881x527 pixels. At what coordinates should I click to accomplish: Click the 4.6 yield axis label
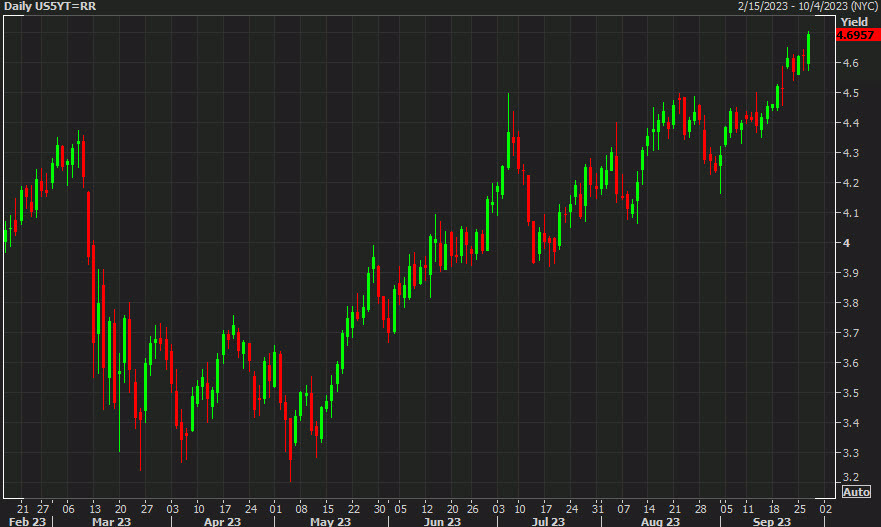[x=851, y=63]
